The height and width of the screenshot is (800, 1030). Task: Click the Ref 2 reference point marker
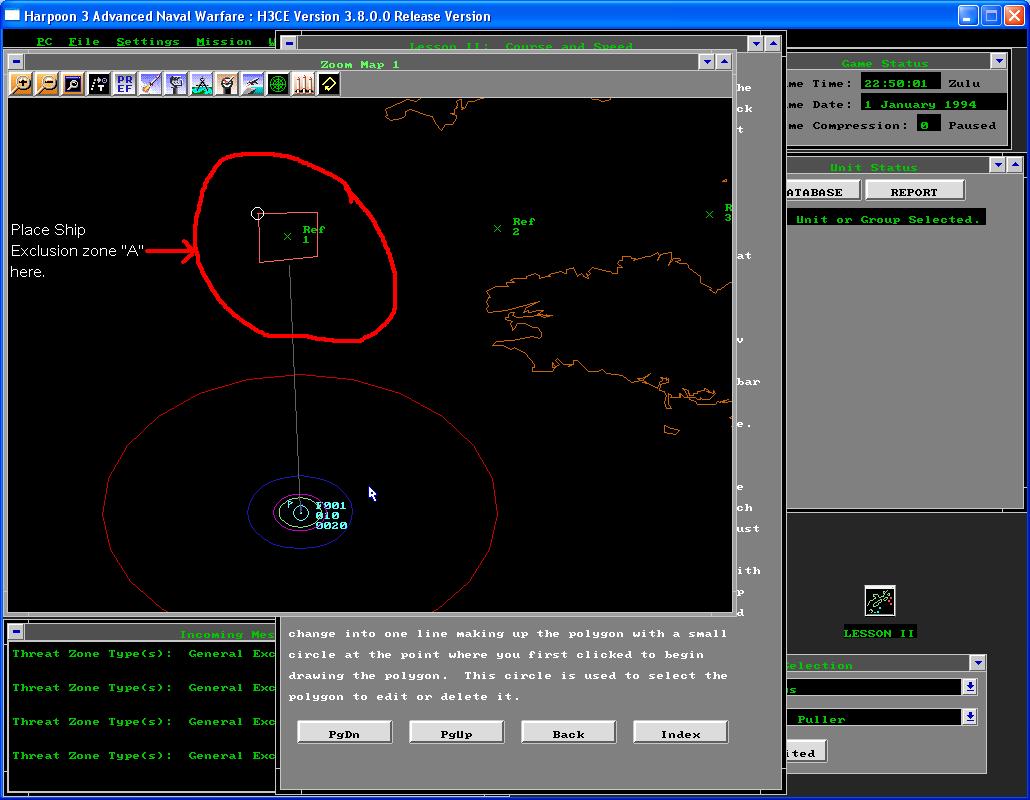(497, 229)
